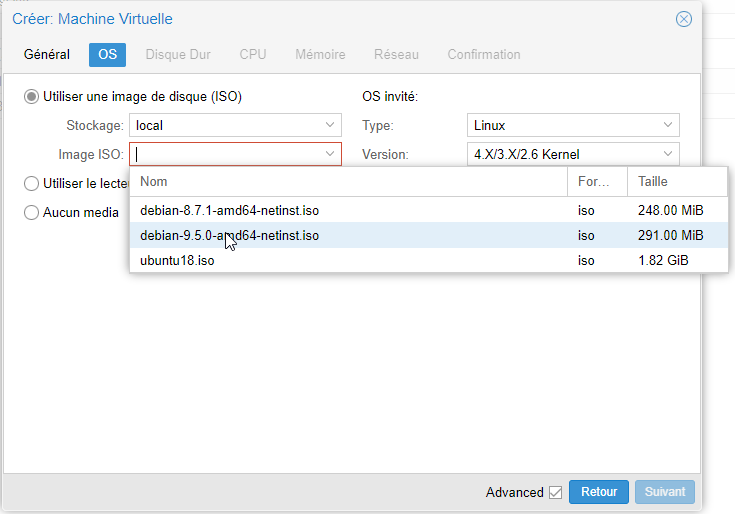This screenshot has height=514, width=735.
Task: Choose the physical drive radio option
Action: tap(31, 184)
